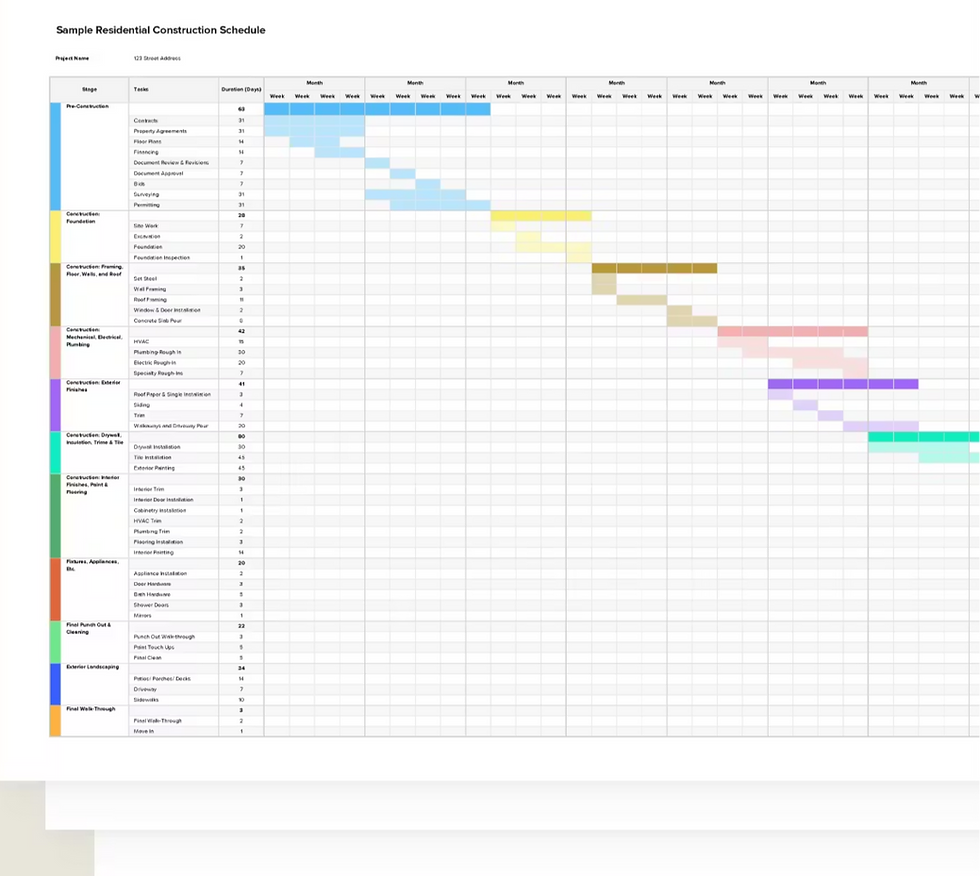Viewport: 980px width, 876px height.
Task: Select the Specialty Rough-Ins task
Action: (158, 373)
